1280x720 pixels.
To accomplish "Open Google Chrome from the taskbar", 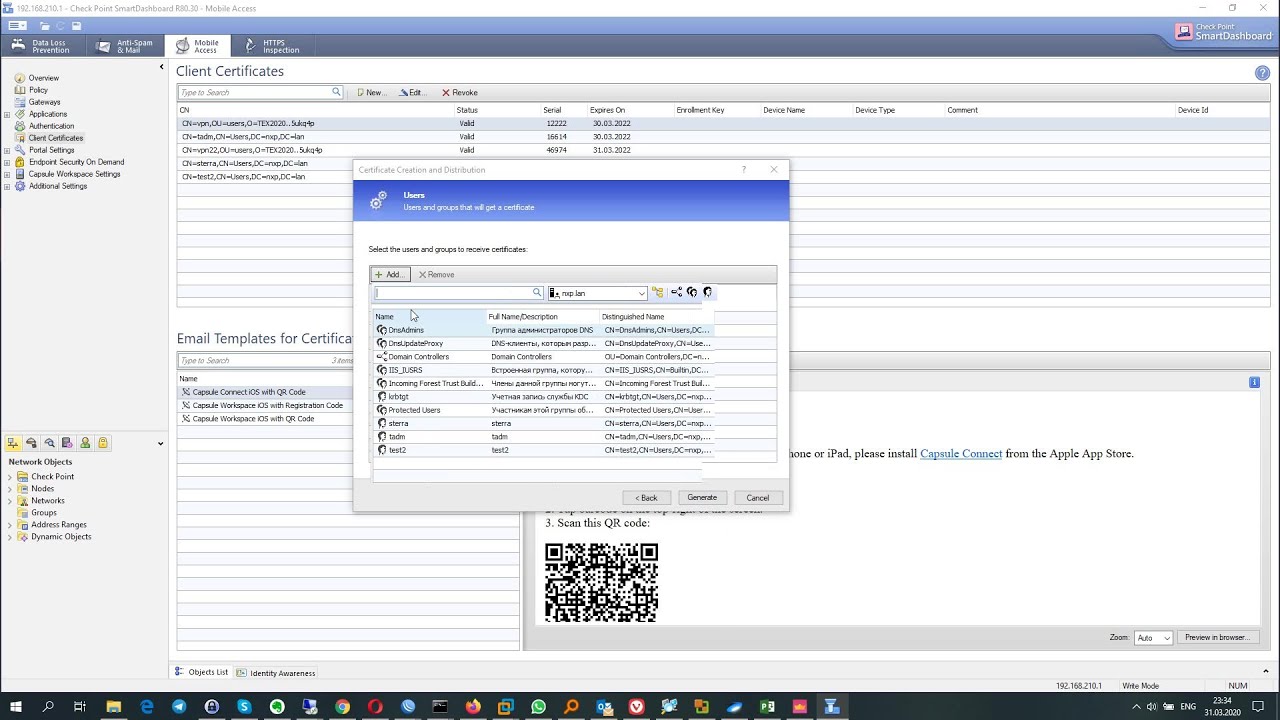I will point(342,707).
